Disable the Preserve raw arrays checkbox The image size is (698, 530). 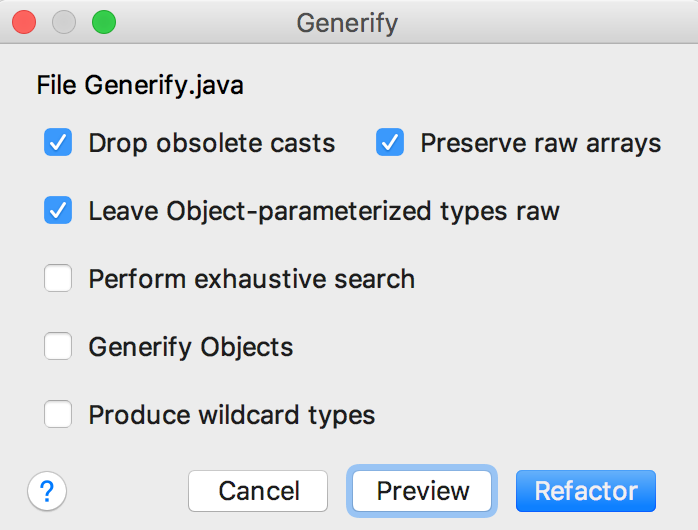(390, 142)
